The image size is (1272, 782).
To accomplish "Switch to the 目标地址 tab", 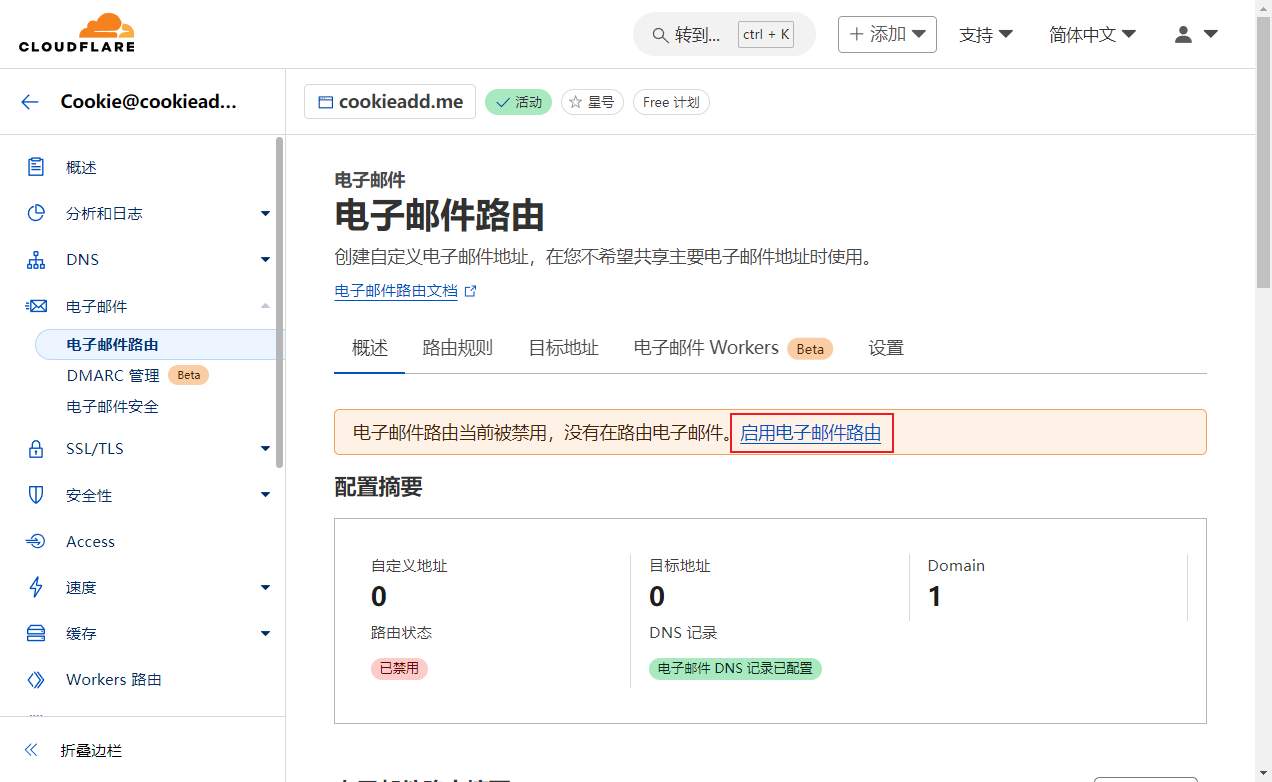I will coord(563,348).
